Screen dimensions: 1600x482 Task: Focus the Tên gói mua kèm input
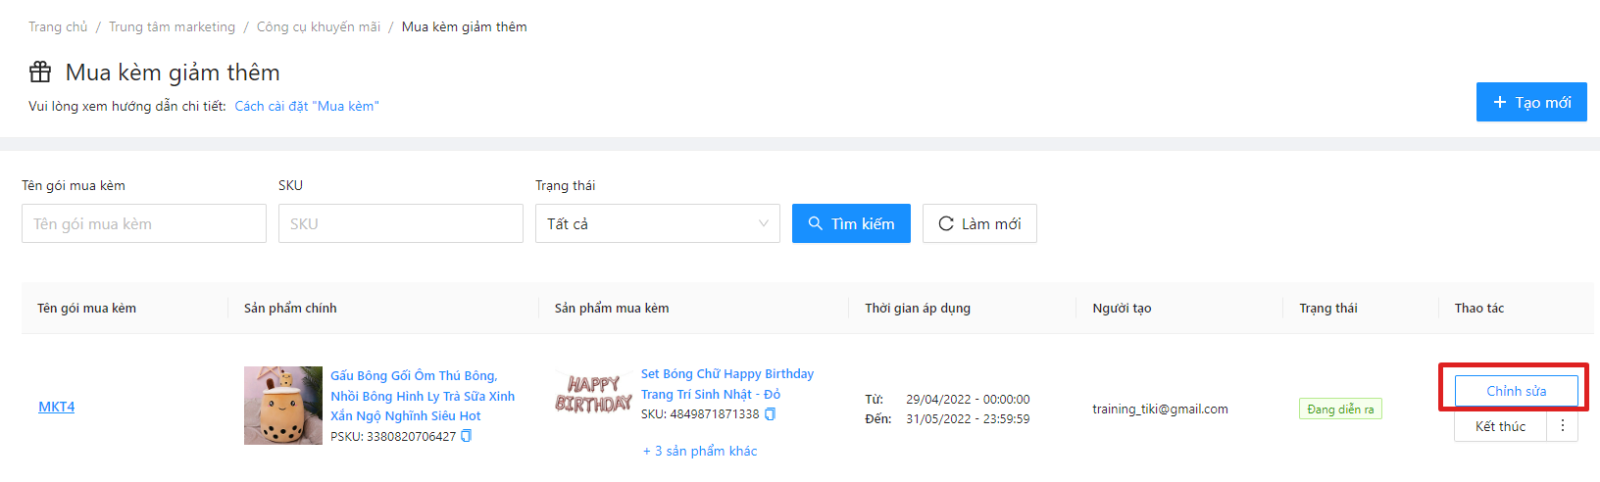[x=144, y=224]
